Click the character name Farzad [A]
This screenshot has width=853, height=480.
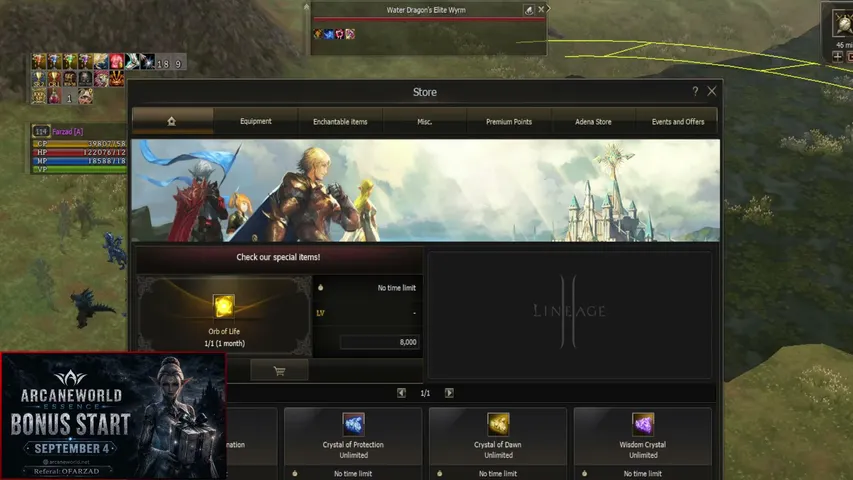point(67,132)
